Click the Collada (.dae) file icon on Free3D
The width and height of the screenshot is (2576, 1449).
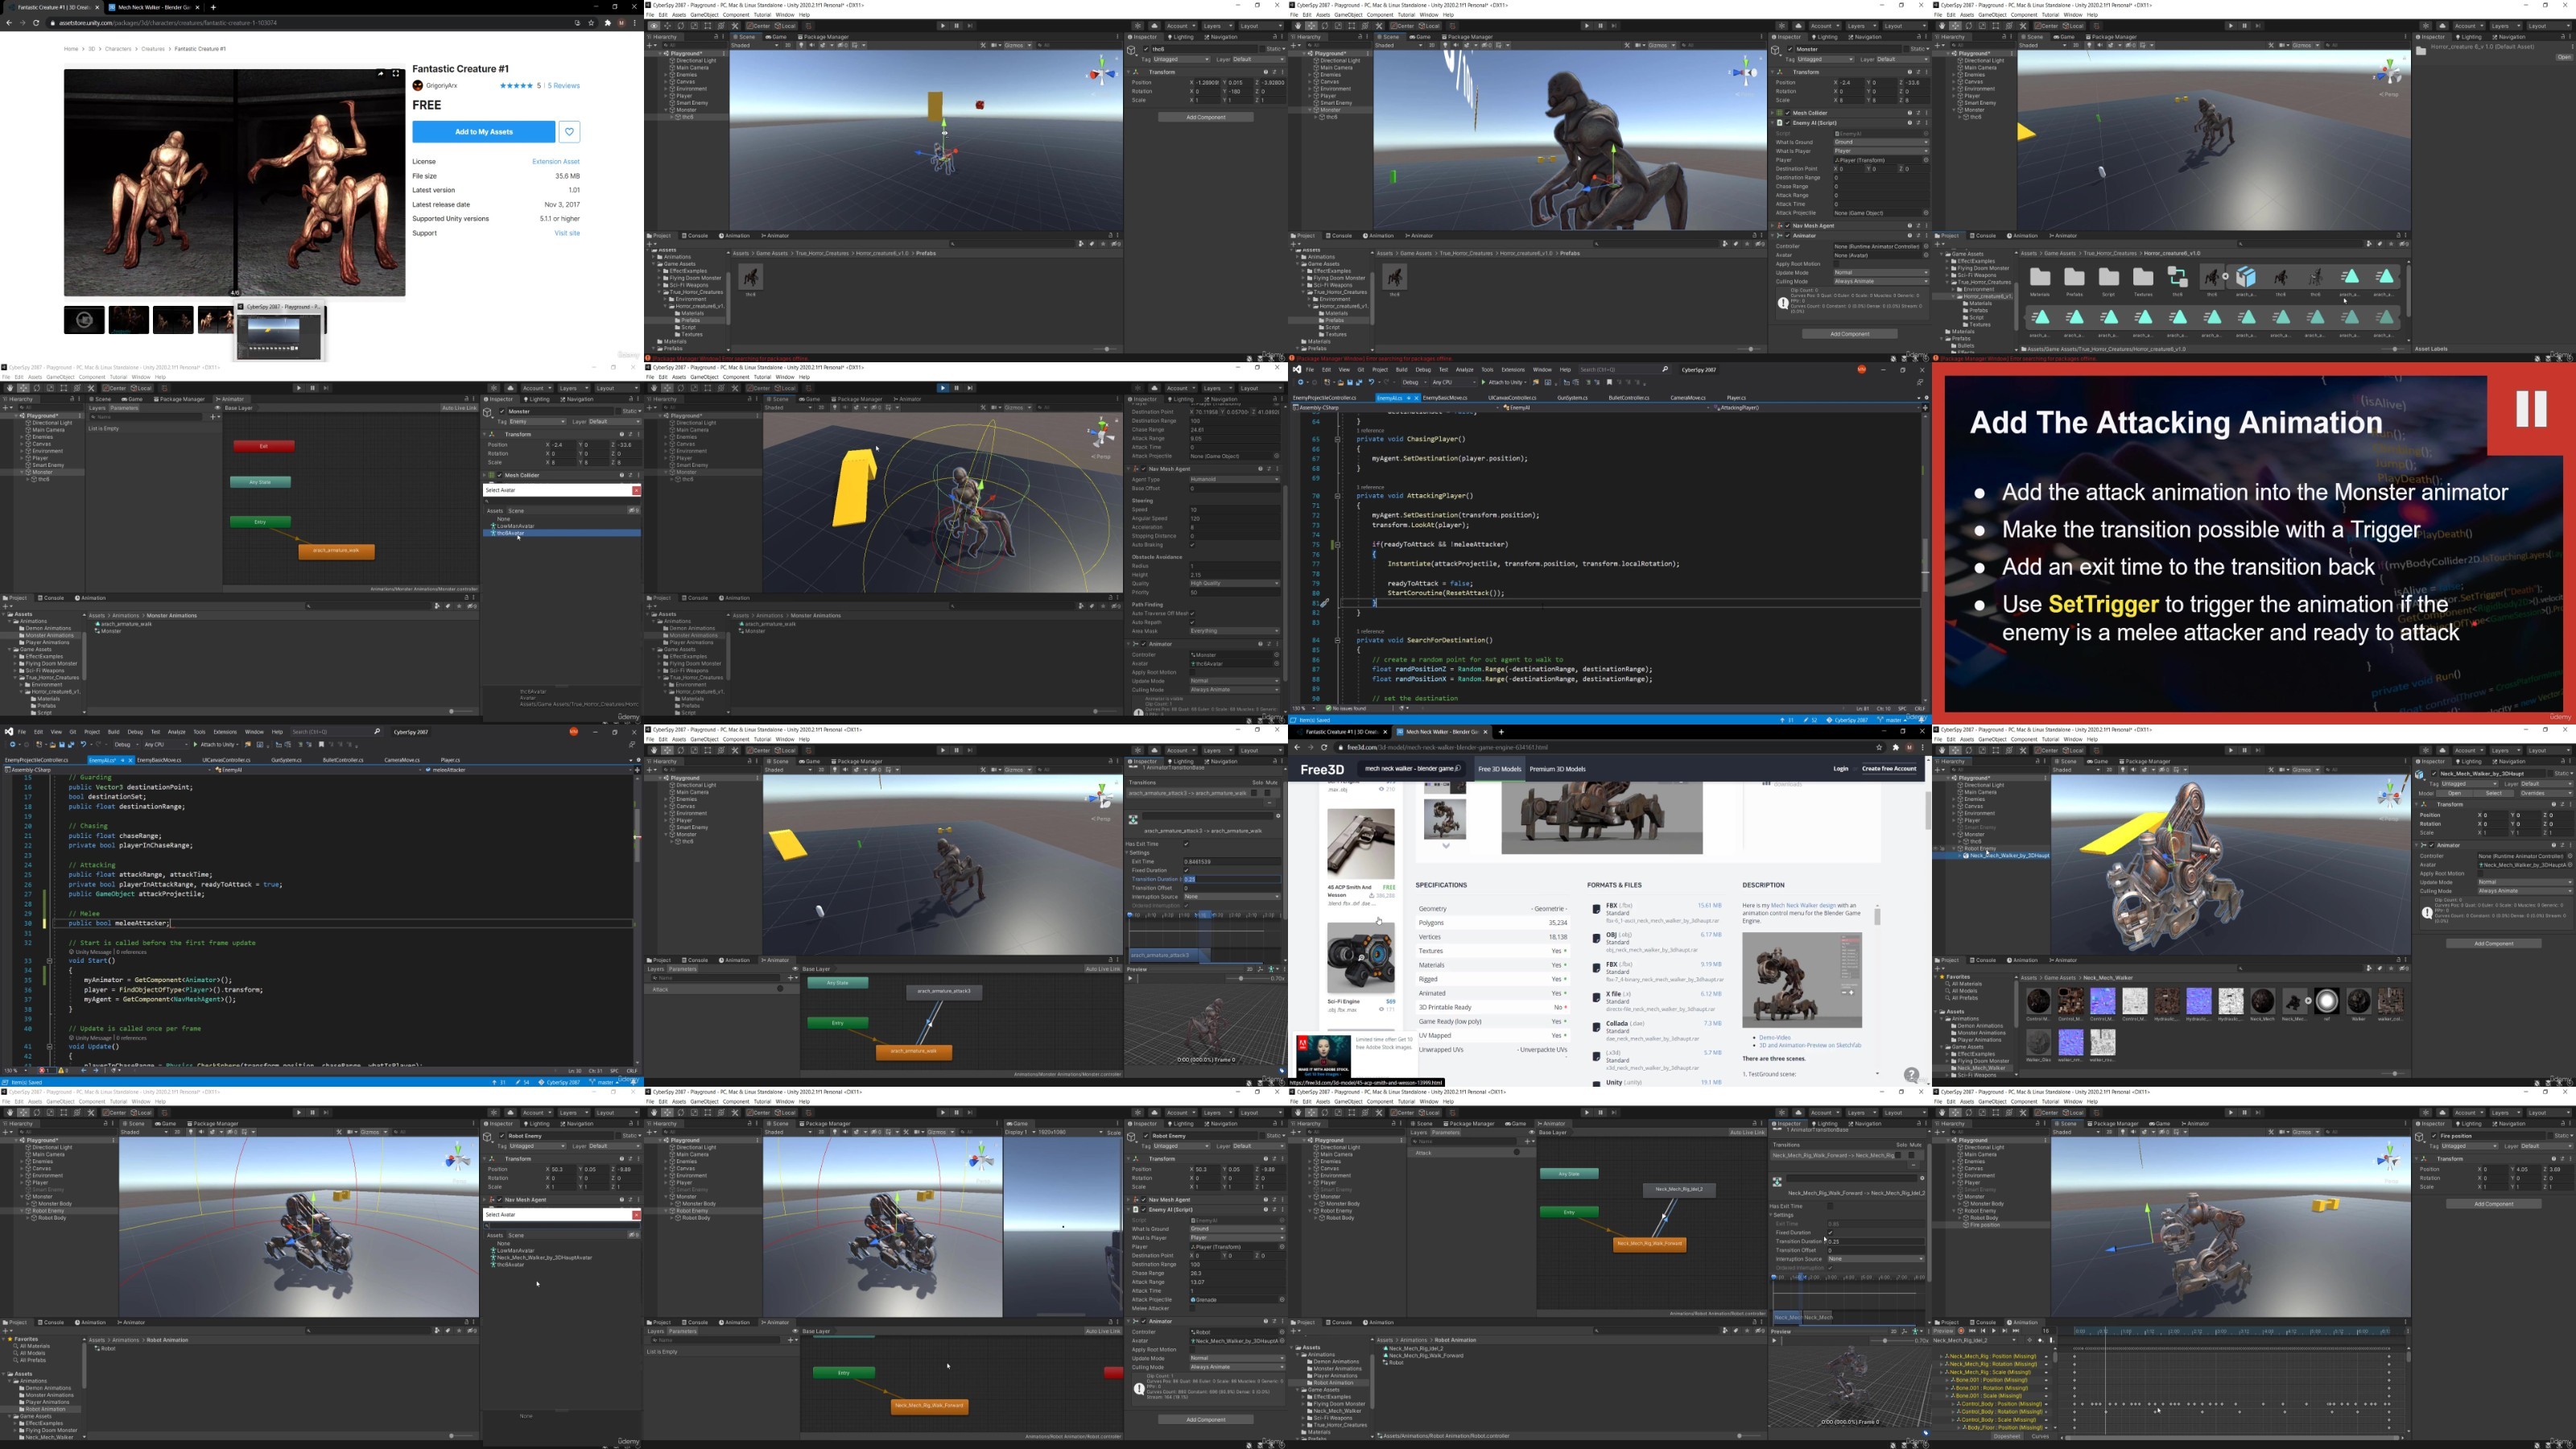[1596, 1027]
